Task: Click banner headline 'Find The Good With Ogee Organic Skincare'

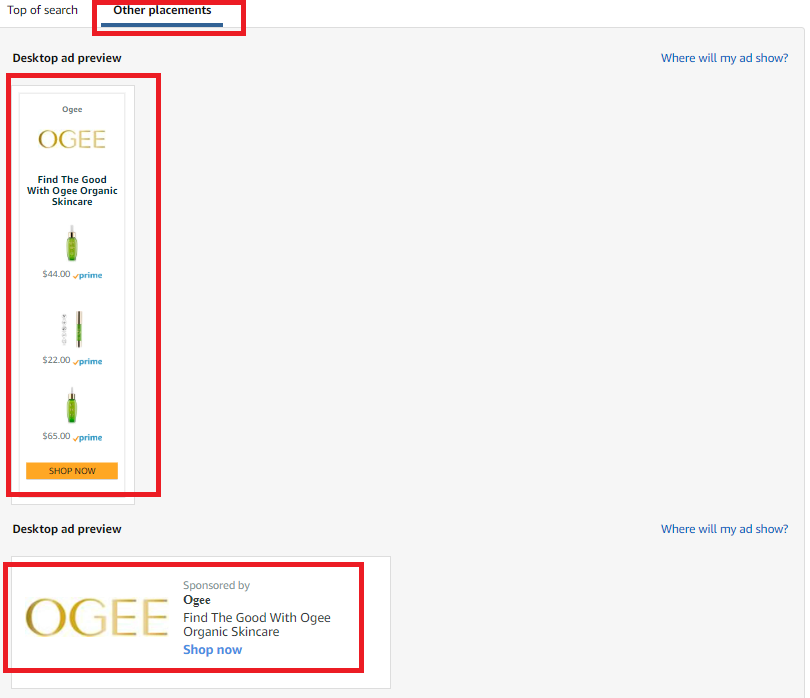Action: point(257,625)
